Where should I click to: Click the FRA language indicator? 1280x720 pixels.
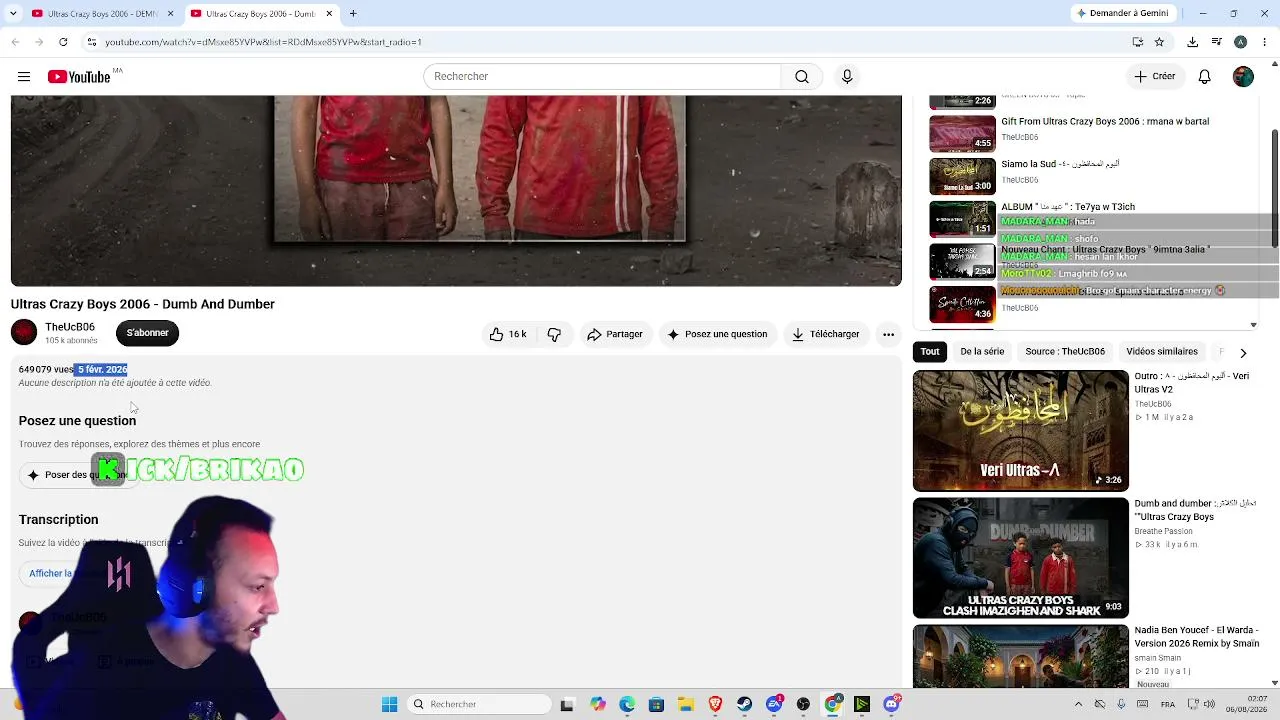click(x=1168, y=704)
